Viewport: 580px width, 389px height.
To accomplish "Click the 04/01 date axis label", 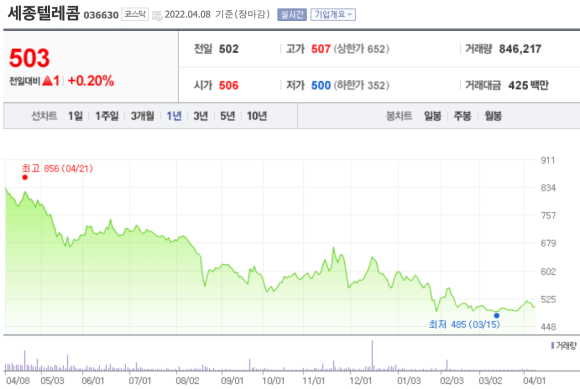I will tap(535, 380).
